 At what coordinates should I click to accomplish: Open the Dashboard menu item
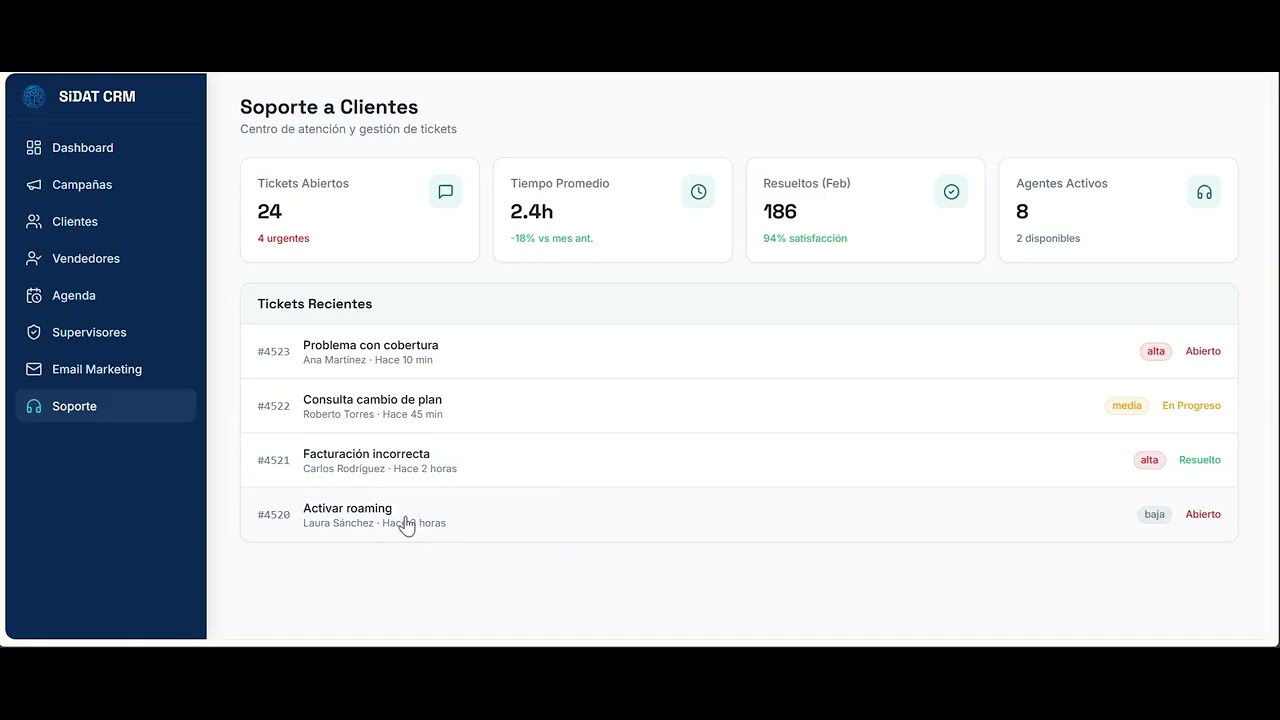pyautogui.click(x=106, y=147)
